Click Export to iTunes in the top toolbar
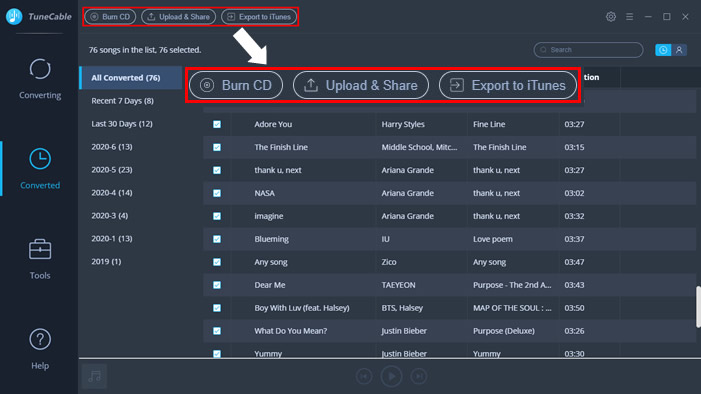Image resolution: width=701 pixels, height=394 pixels. pos(259,17)
